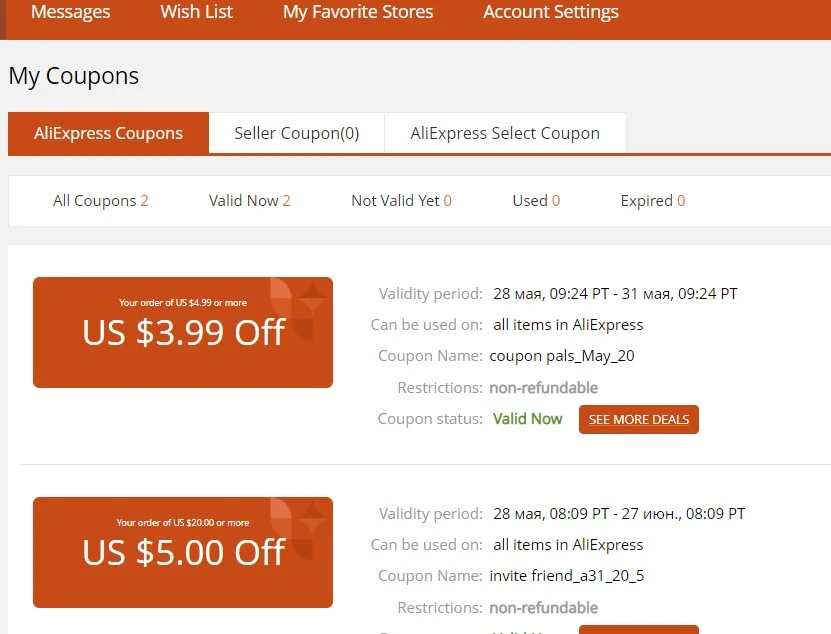Show Used coupons
The width and height of the screenshot is (831, 634).
click(536, 201)
